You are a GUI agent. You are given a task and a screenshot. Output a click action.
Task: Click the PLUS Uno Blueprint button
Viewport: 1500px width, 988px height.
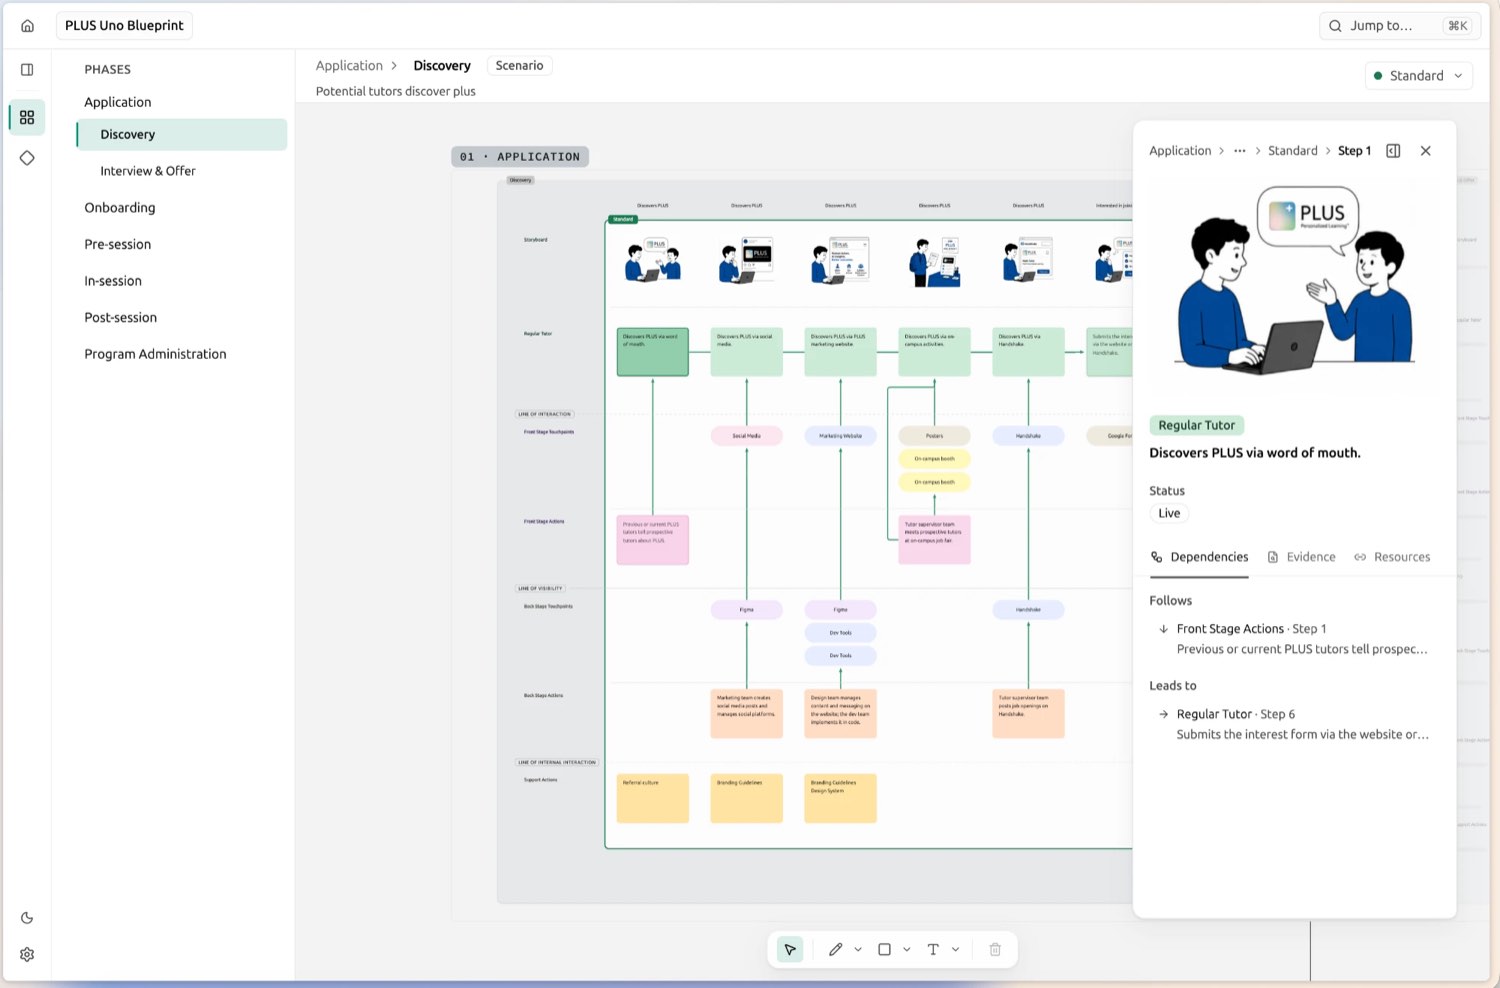click(x=124, y=26)
